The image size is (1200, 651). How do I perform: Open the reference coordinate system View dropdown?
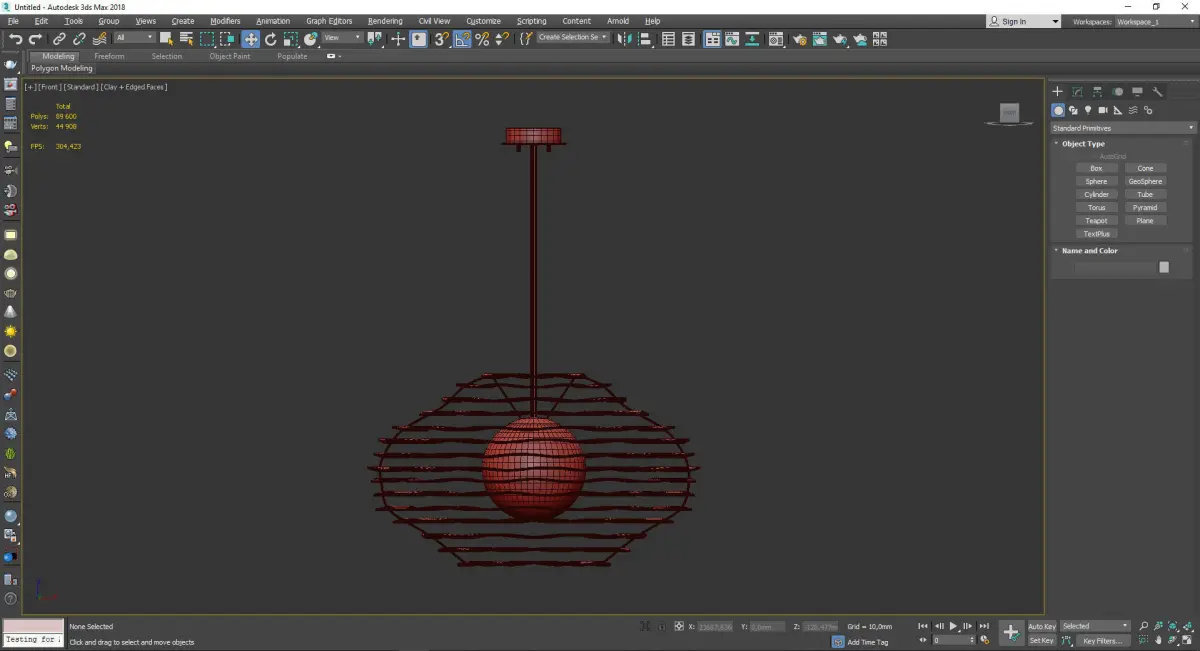click(342, 38)
